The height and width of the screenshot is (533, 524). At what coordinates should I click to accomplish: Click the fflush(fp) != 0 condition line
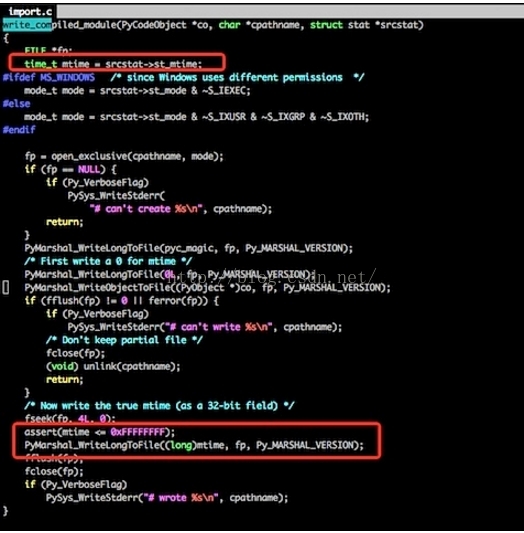pos(122,301)
